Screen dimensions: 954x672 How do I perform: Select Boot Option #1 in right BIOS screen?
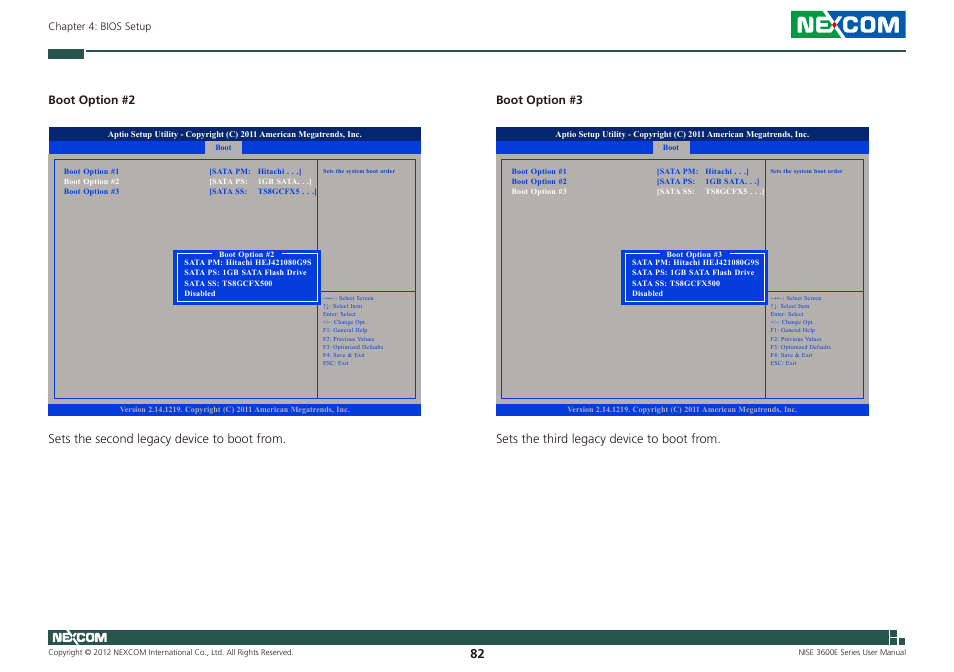(538, 171)
